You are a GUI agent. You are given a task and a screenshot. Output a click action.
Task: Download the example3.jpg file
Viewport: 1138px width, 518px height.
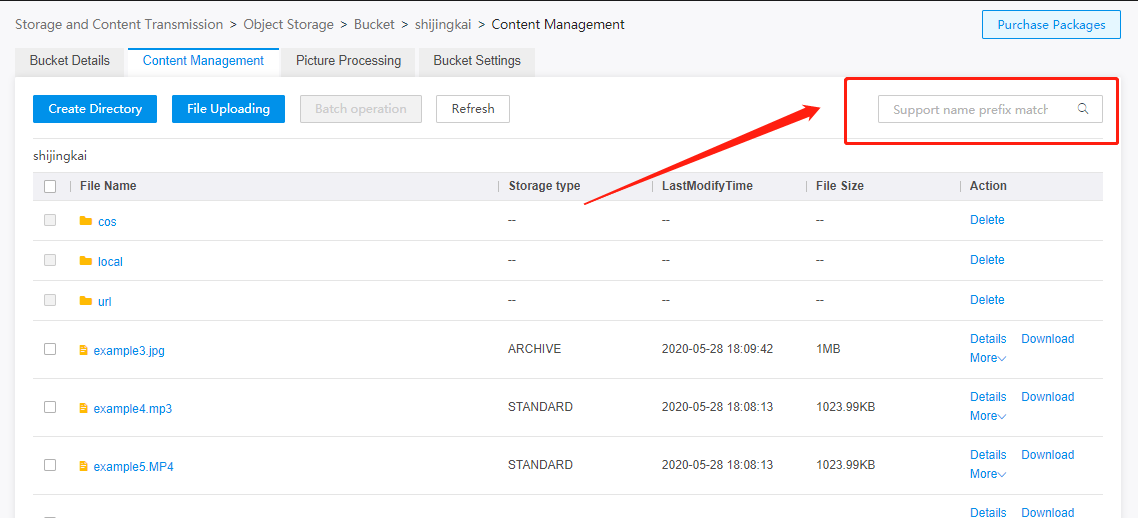tap(1047, 339)
